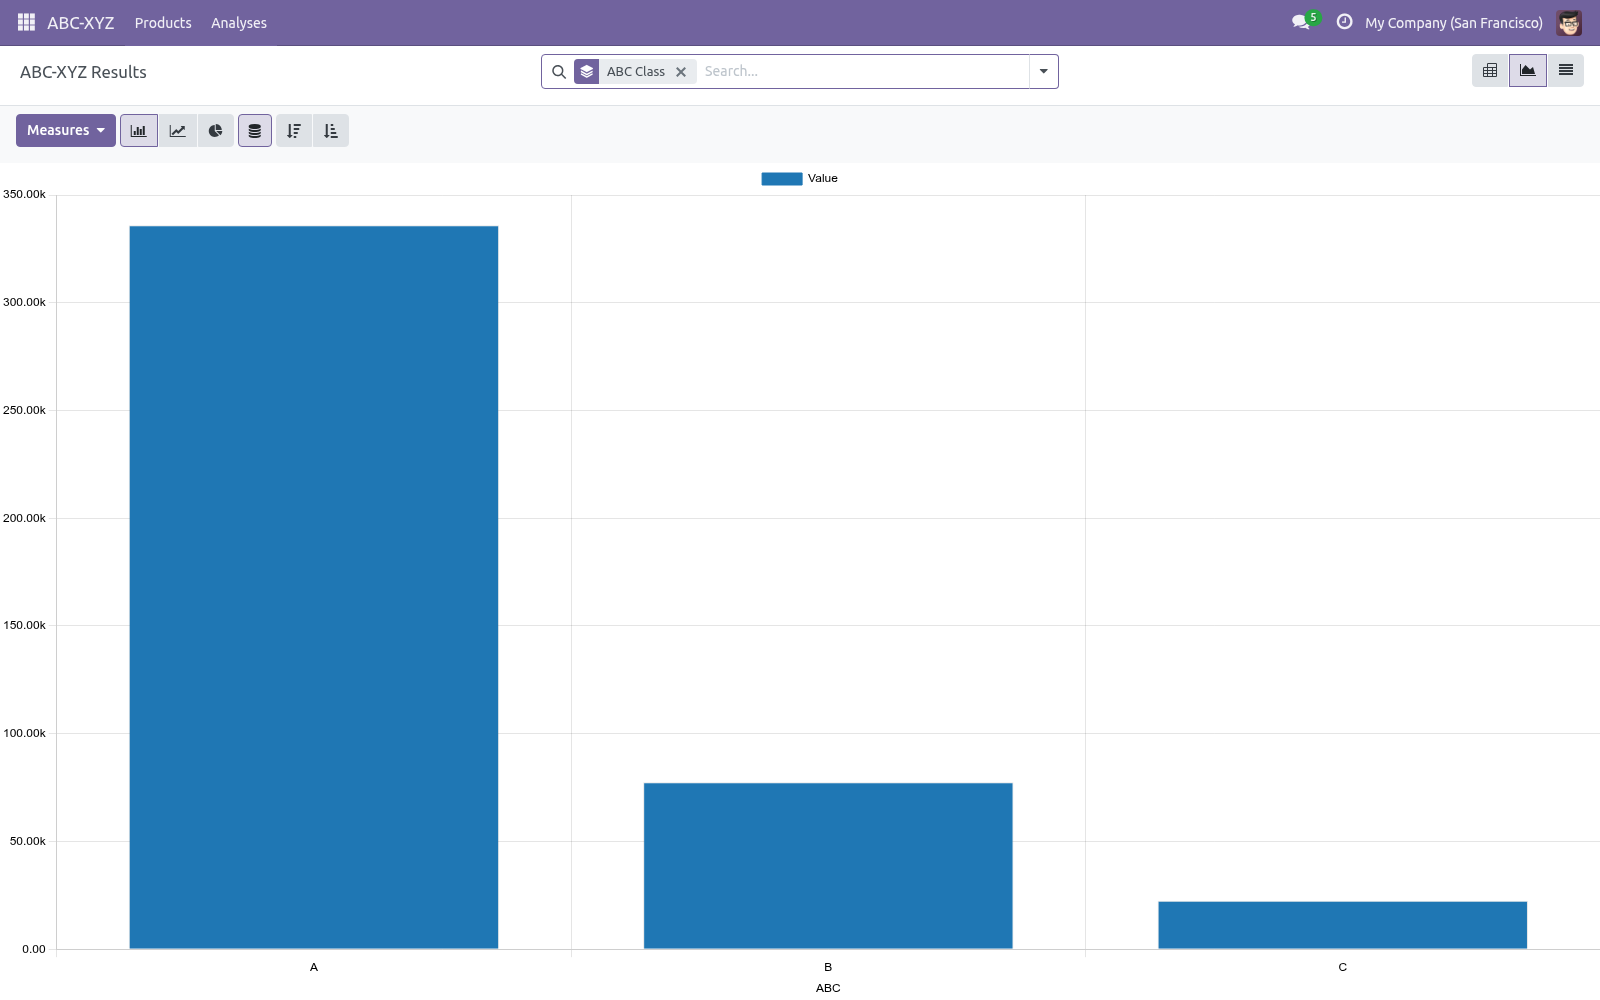
Task: Open the apps grid menu icon
Action: pos(27,22)
